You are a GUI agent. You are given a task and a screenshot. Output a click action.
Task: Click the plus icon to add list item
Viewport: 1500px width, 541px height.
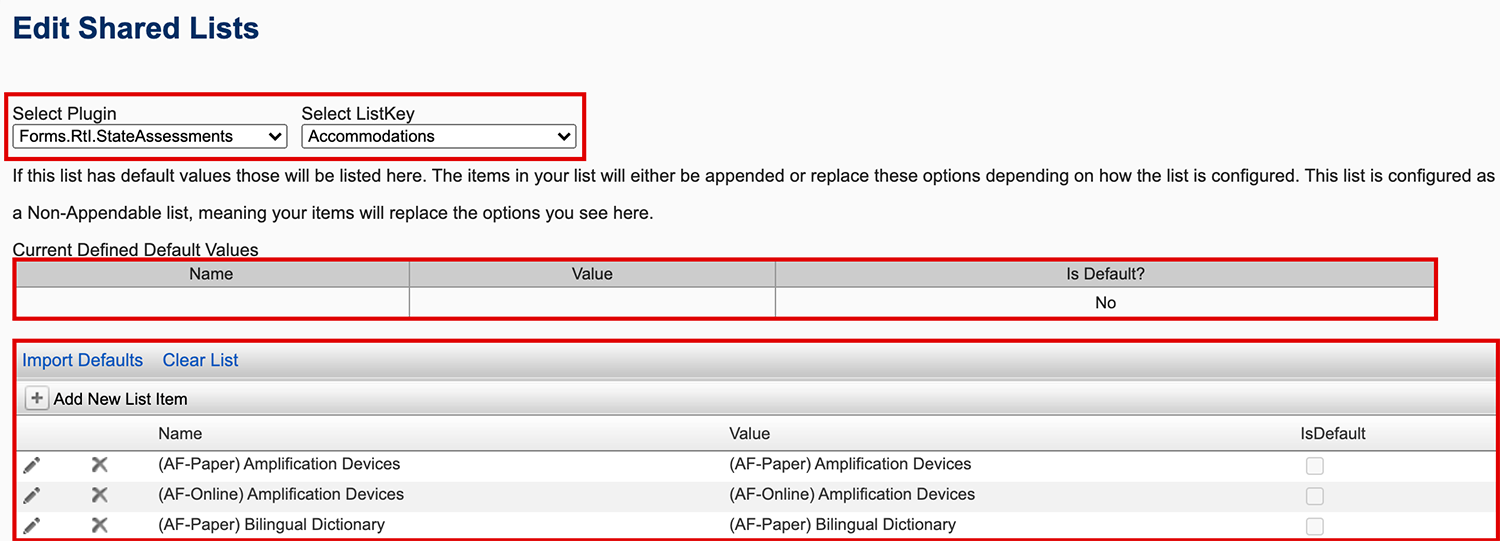[x=37, y=399]
